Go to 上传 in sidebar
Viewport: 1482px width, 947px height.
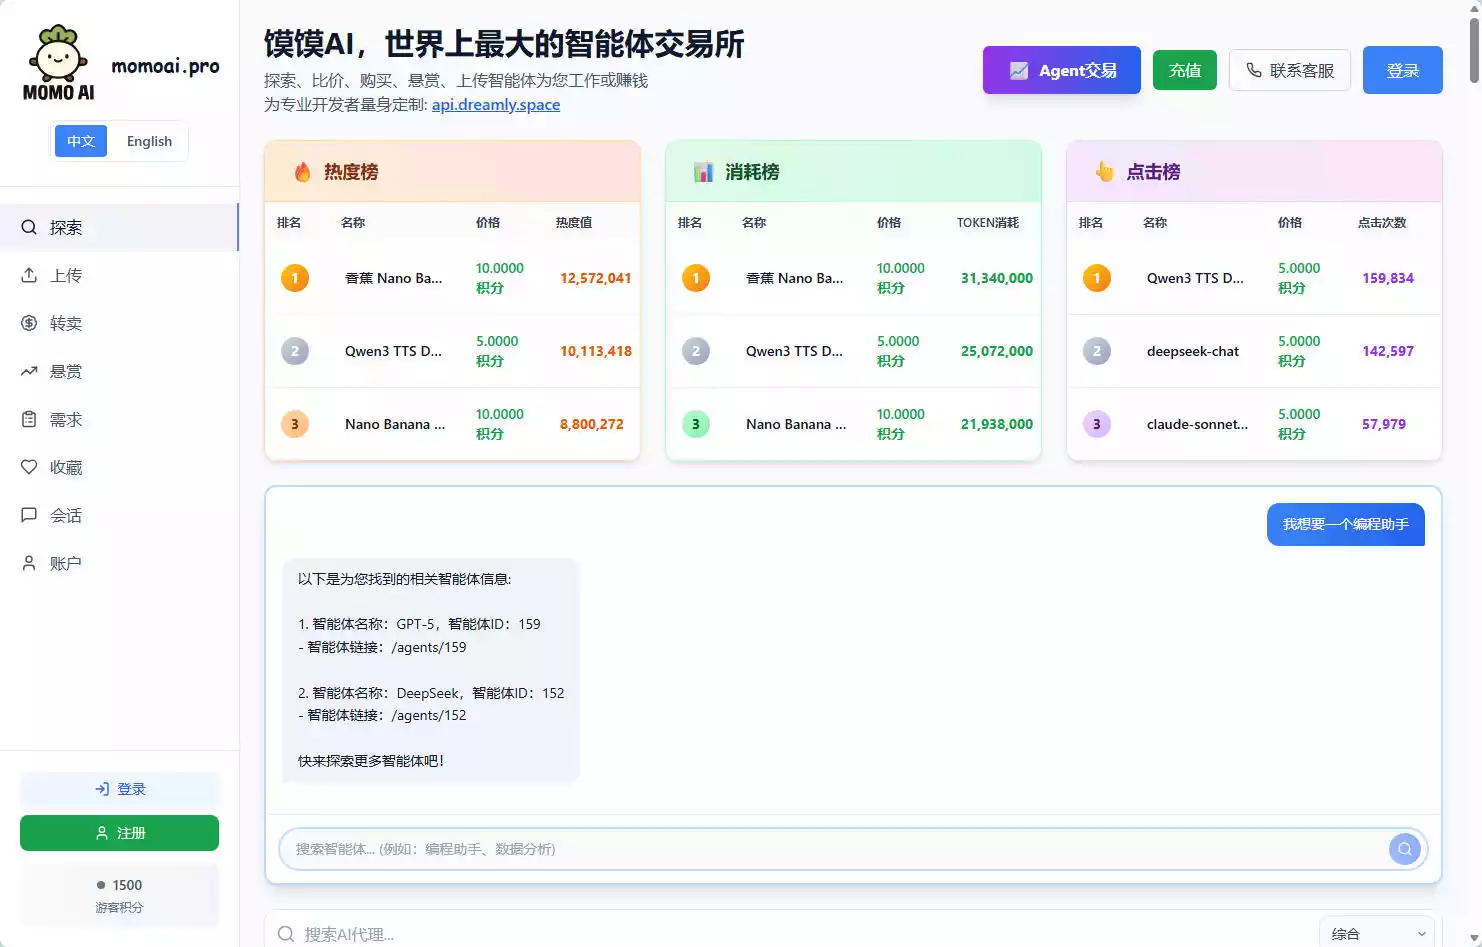[119, 275]
